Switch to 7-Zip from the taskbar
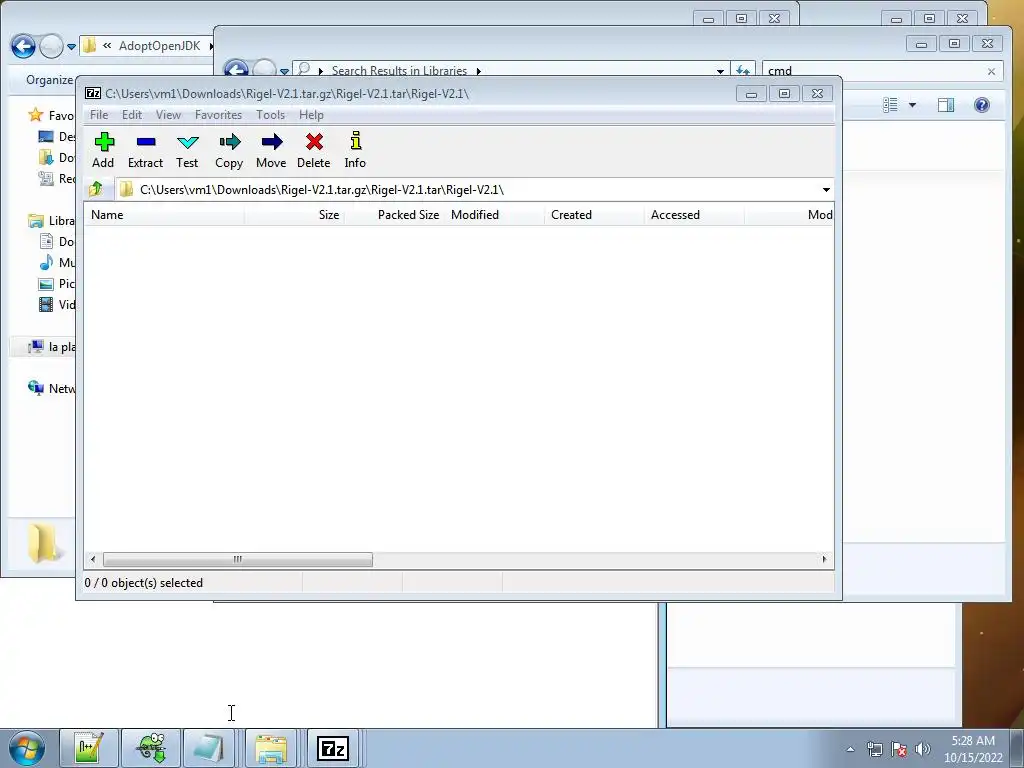 pyautogui.click(x=333, y=748)
